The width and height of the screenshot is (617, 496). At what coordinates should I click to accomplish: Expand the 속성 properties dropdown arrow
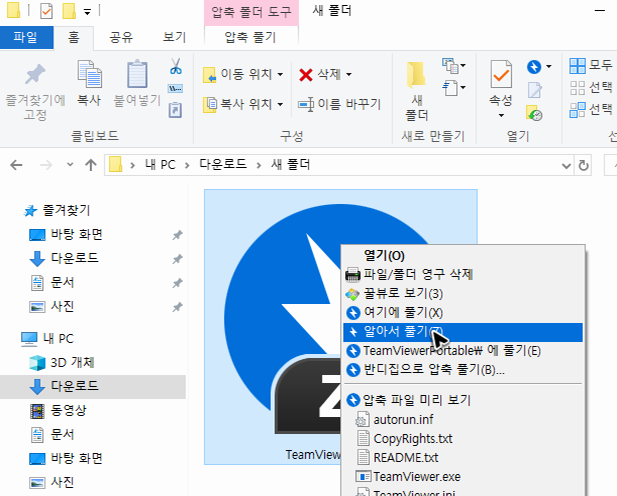[x=501, y=115]
